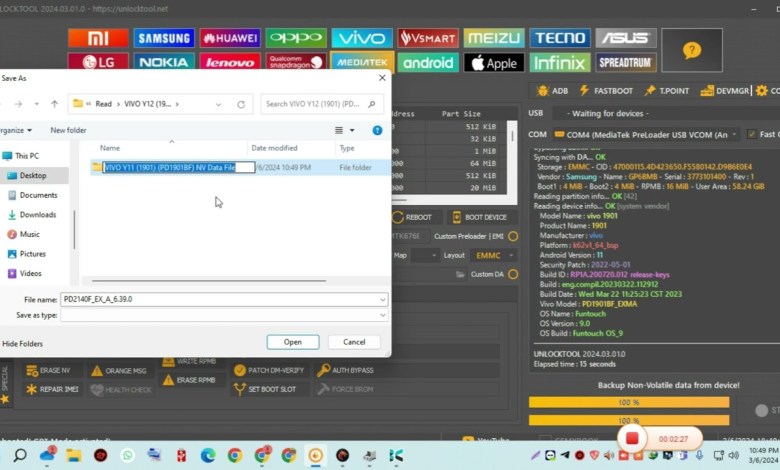
Task: Click the Open button
Action: [x=292, y=342]
